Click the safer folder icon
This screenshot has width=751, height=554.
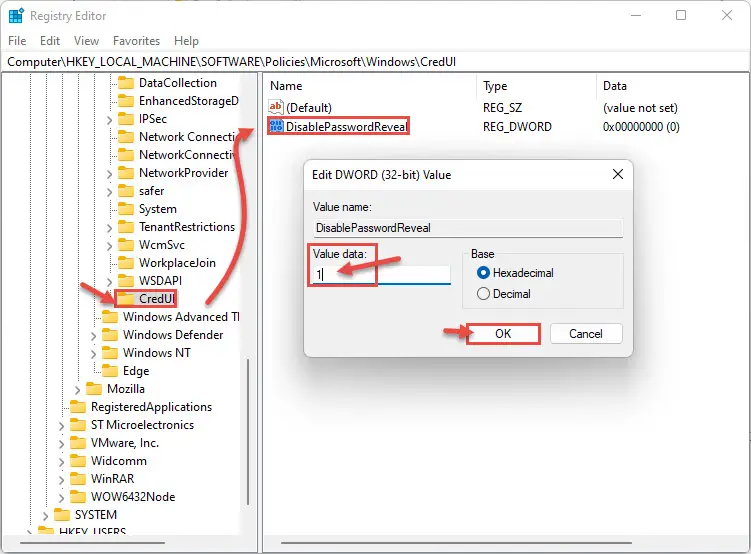point(126,191)
